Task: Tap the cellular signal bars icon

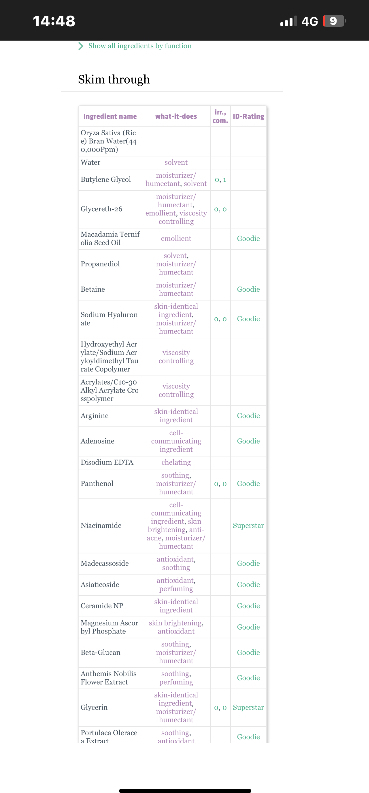Action: [x=288, y=21]
